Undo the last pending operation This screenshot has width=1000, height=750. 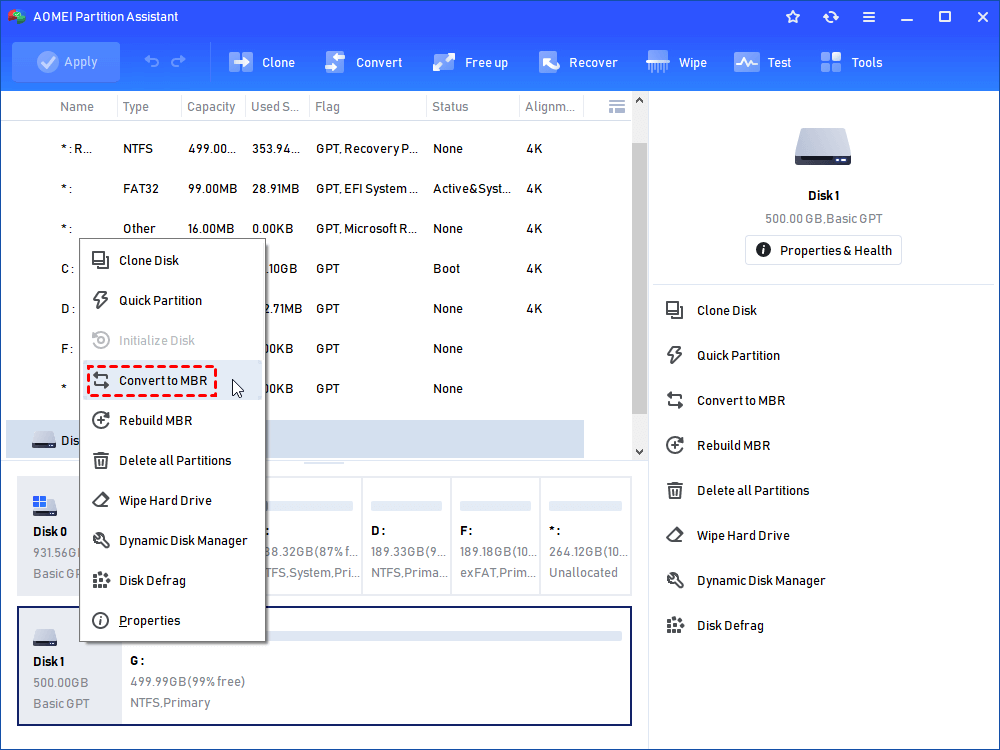click(152, 61)
